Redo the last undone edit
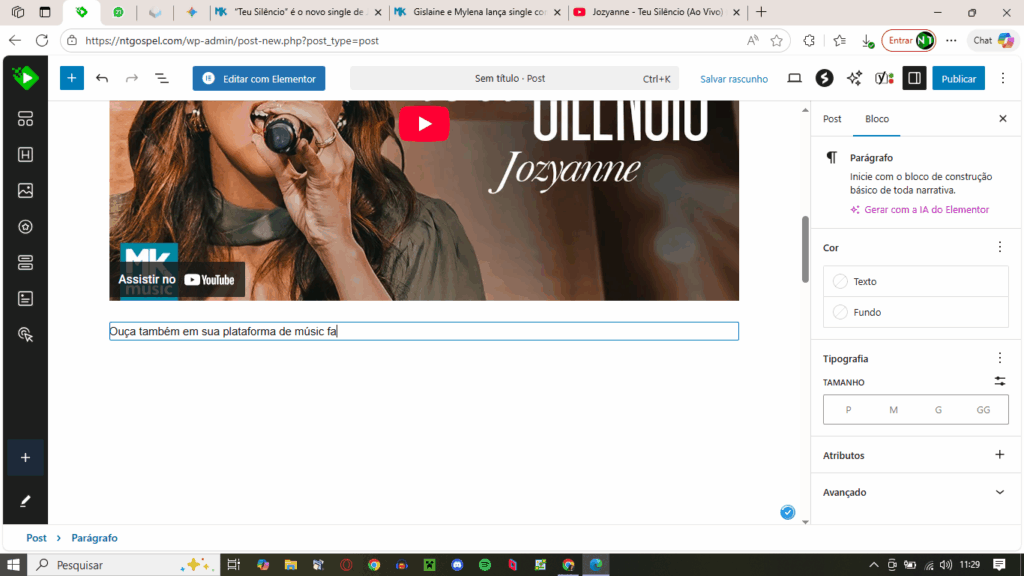This screenshot has height=576, width=1024. pyautogui.click(x=132, y=78)
